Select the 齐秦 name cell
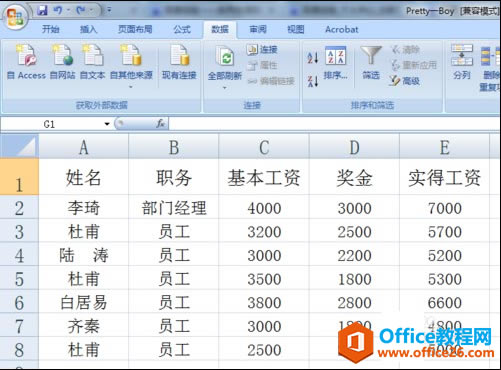The width and height of the screenshot is (501, 370). pos(84,326)
